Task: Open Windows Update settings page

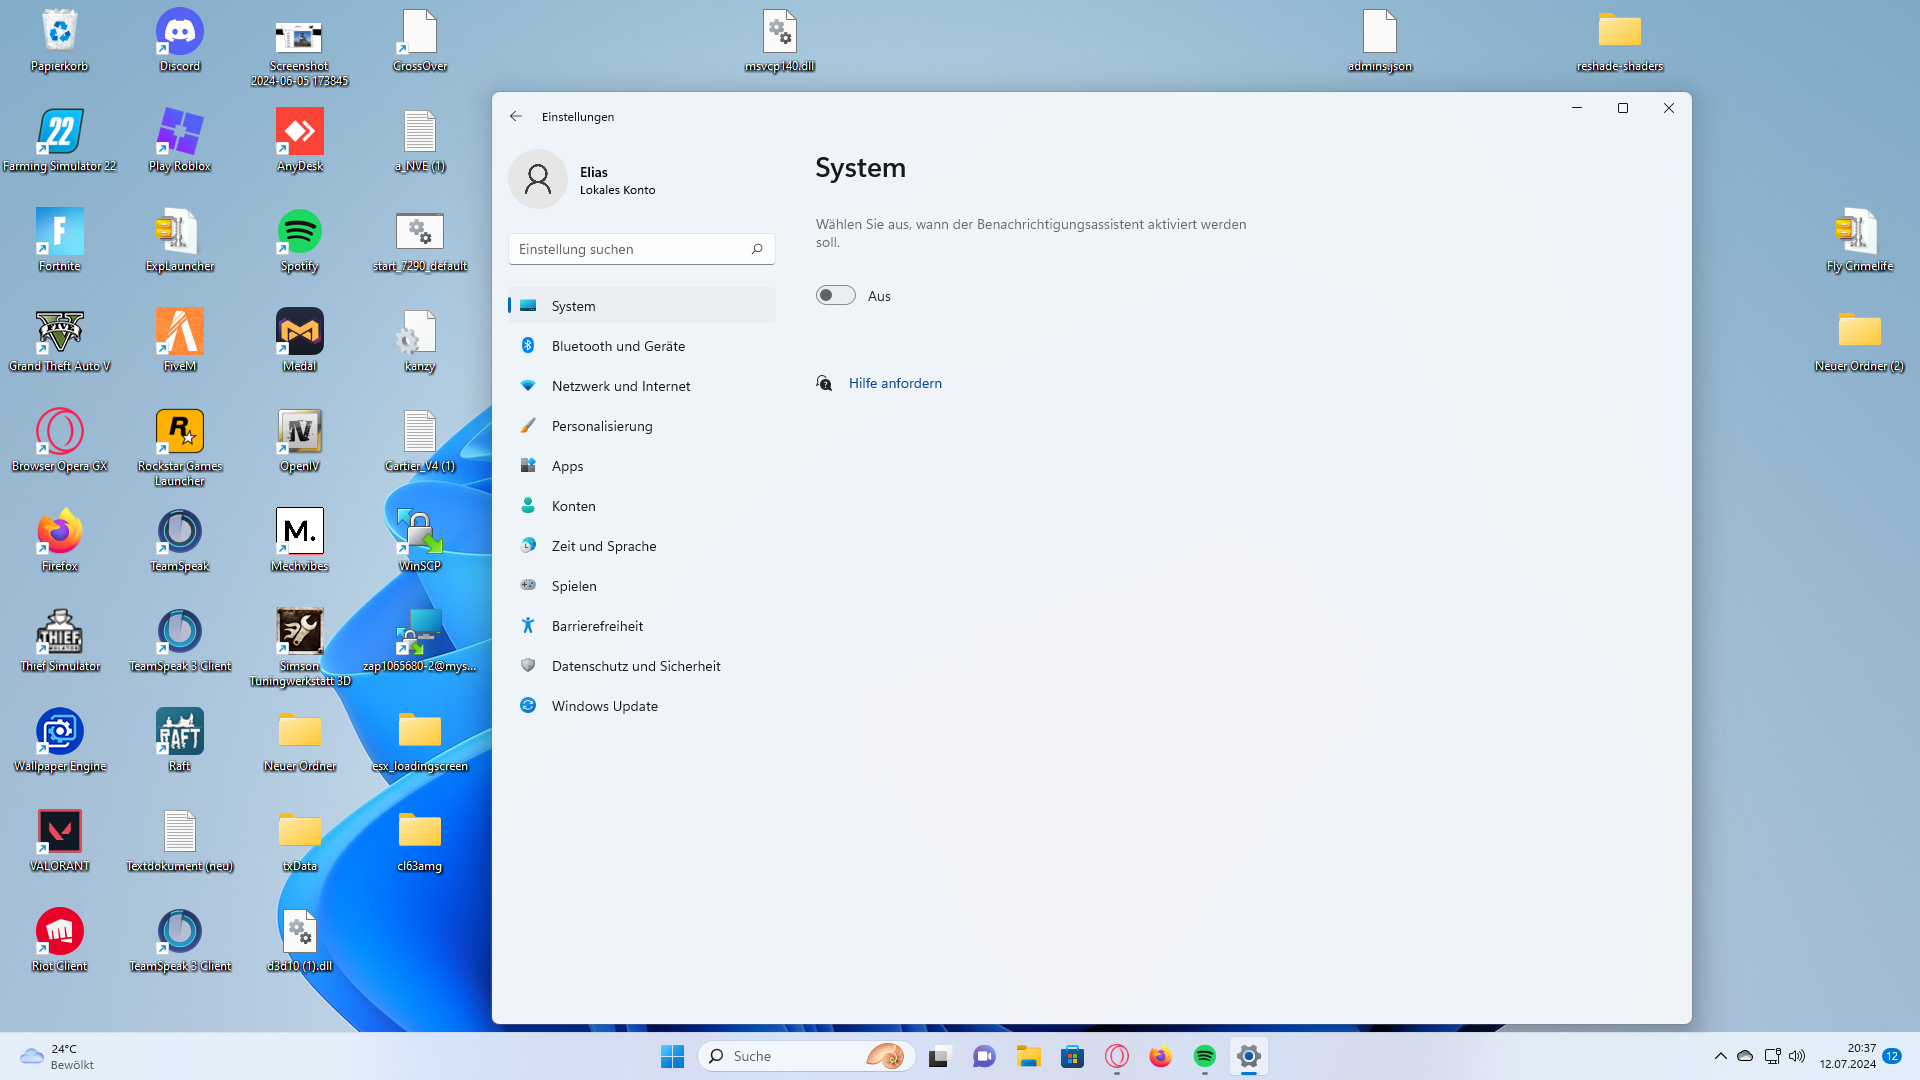Action: point(604,706)
